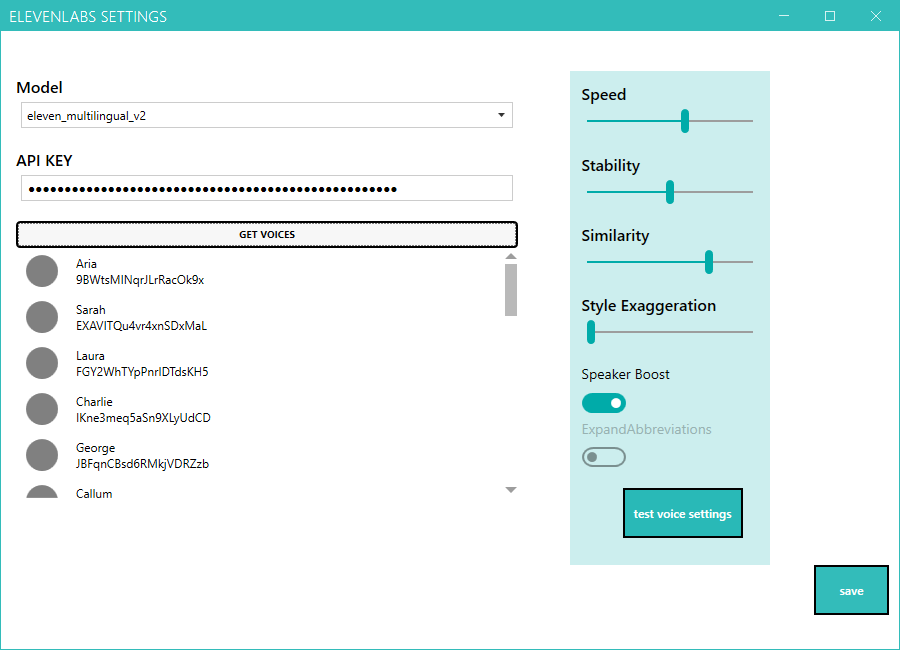900x650 pixels.
Task: Click voice ID JBFqnCBsd6RMkjVDRZzb
Action: pos(142,463)
